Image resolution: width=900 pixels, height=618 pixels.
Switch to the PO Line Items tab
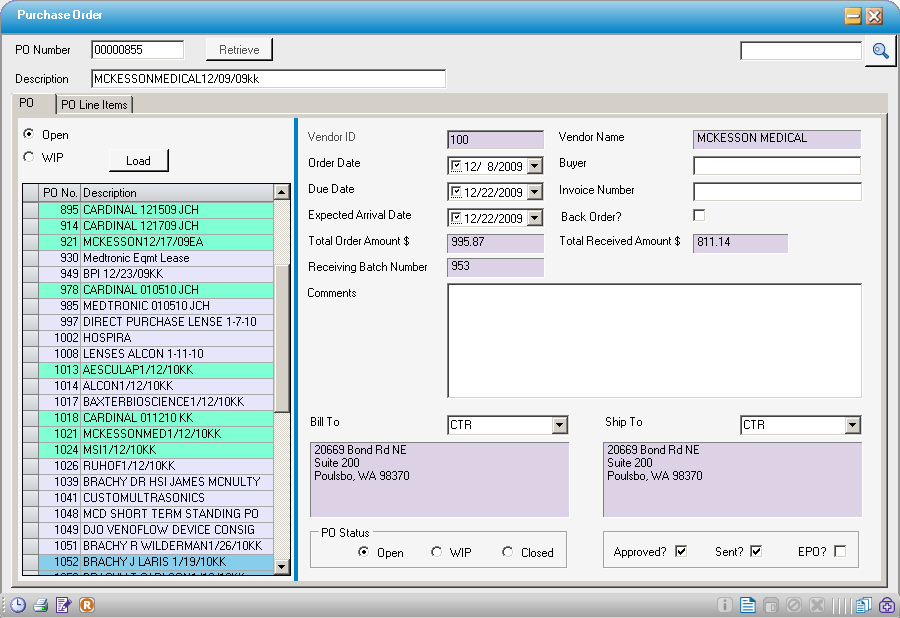[x=94, y=104]
